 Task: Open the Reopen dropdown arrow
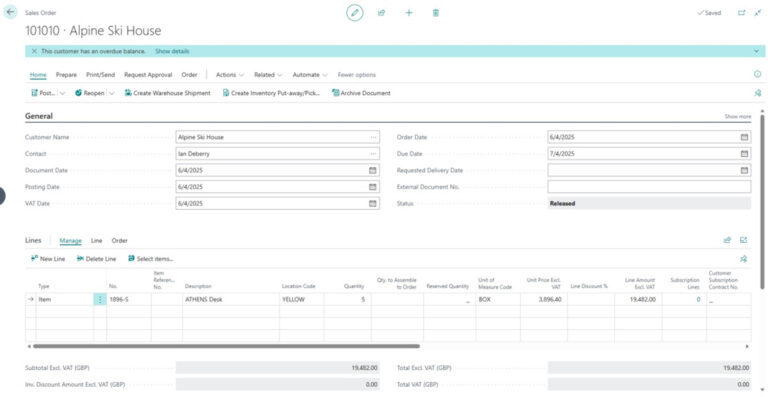pos(112,93)
